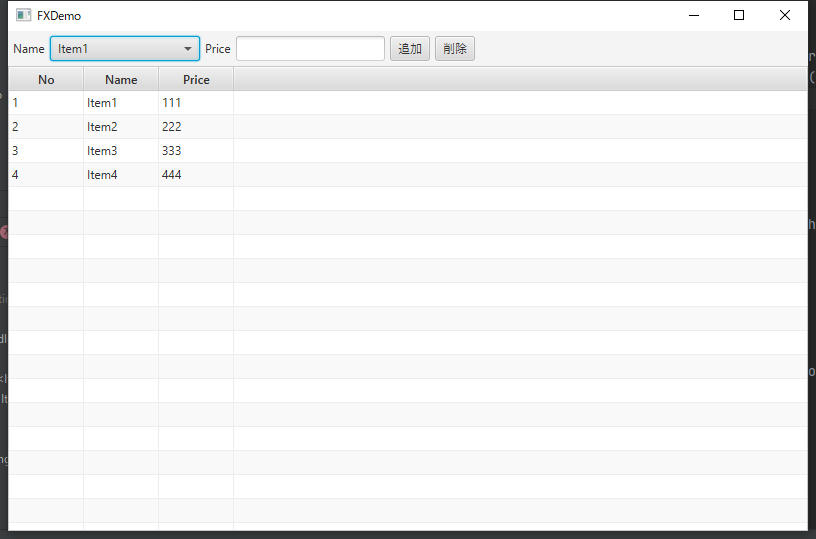
Task: Click the 削除 (Delete) button
Action: (455, 48)
